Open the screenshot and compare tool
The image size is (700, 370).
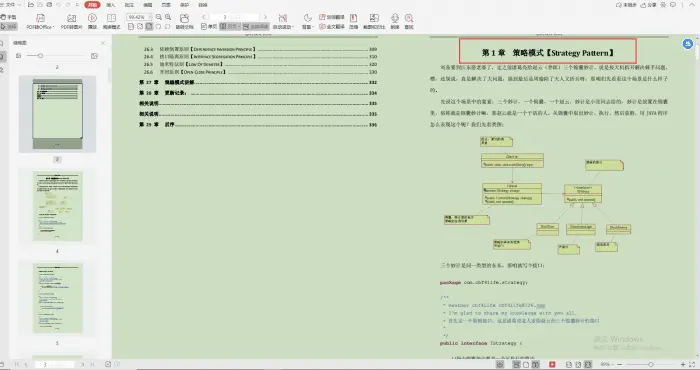(x=374, y=21)
